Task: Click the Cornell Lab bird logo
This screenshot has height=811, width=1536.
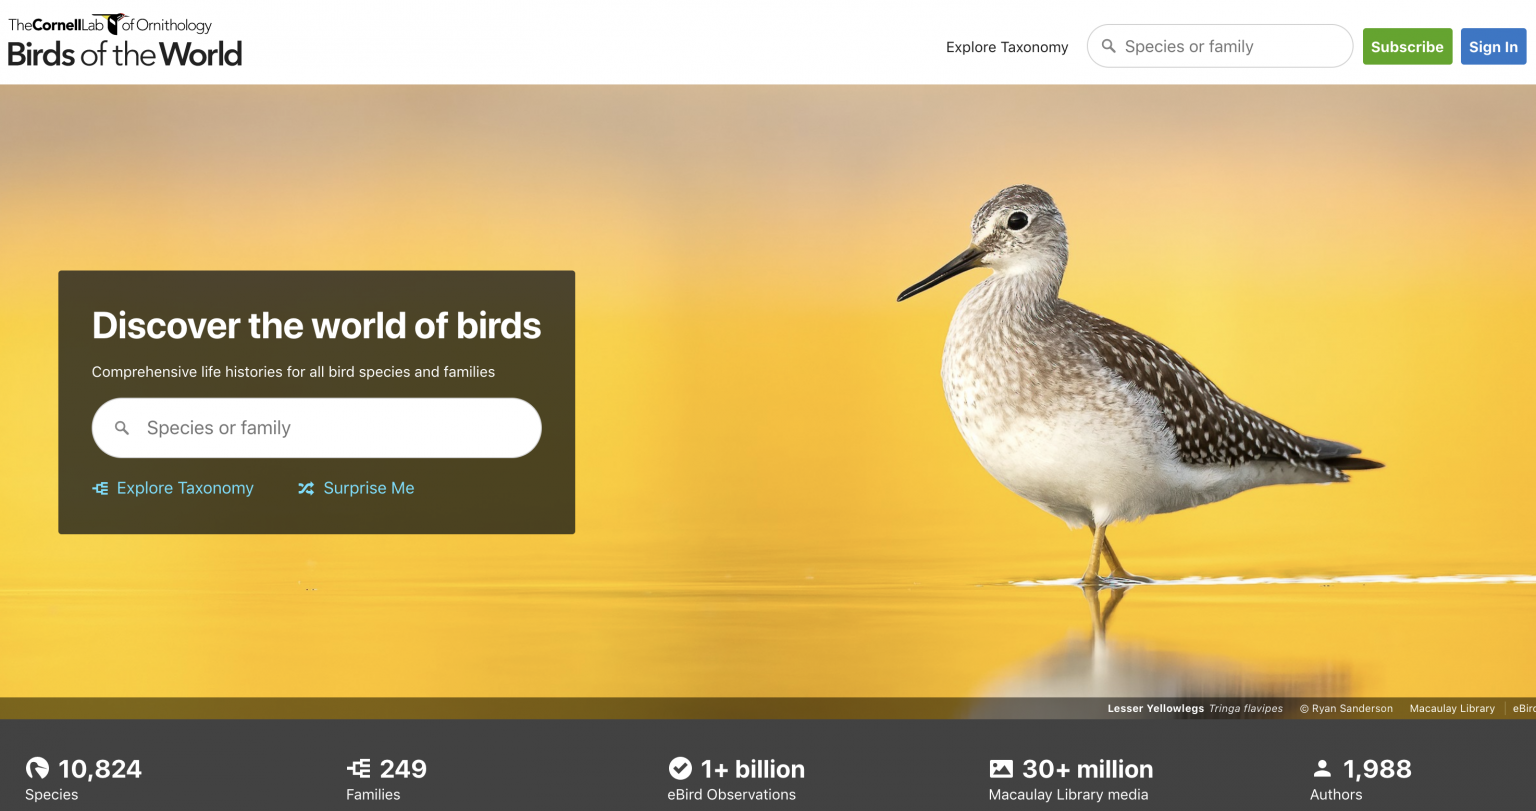Action: [x=113, y=24]
